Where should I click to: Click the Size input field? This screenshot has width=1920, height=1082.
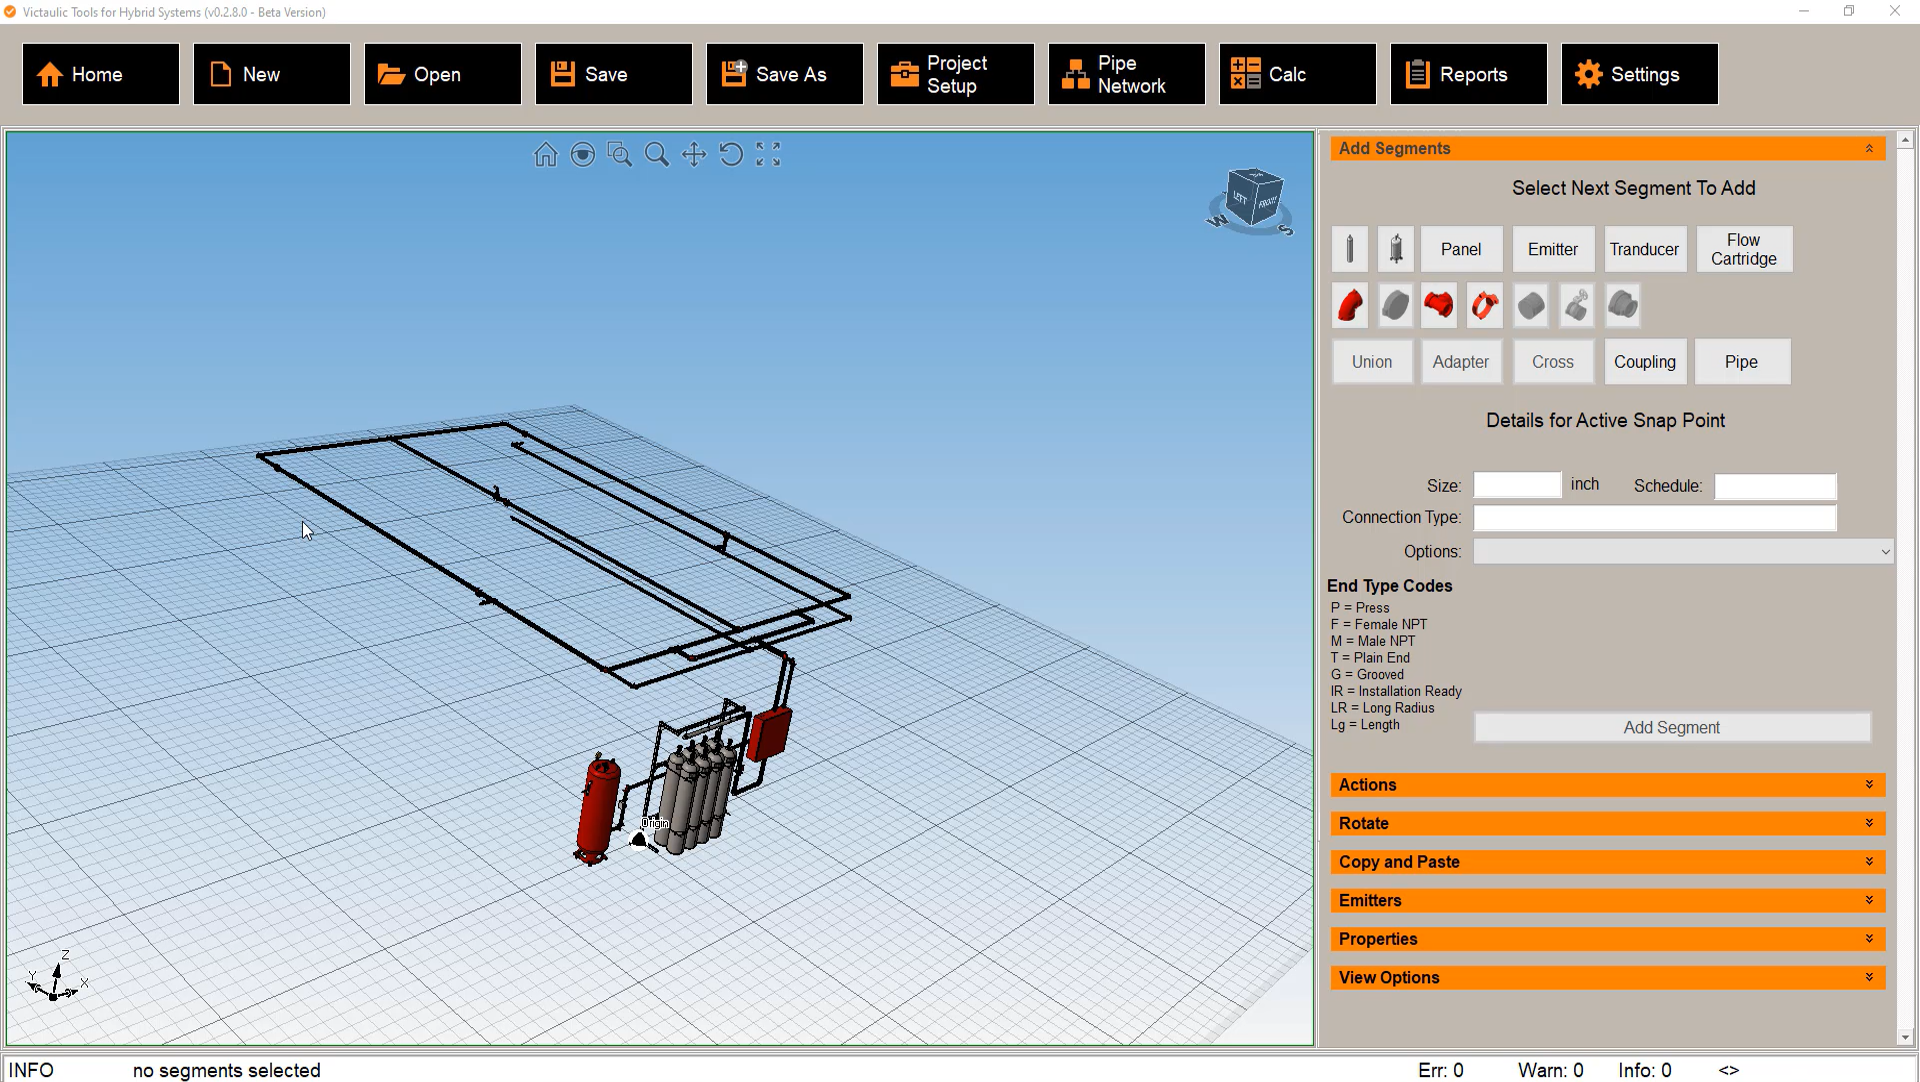(1517, 485)
